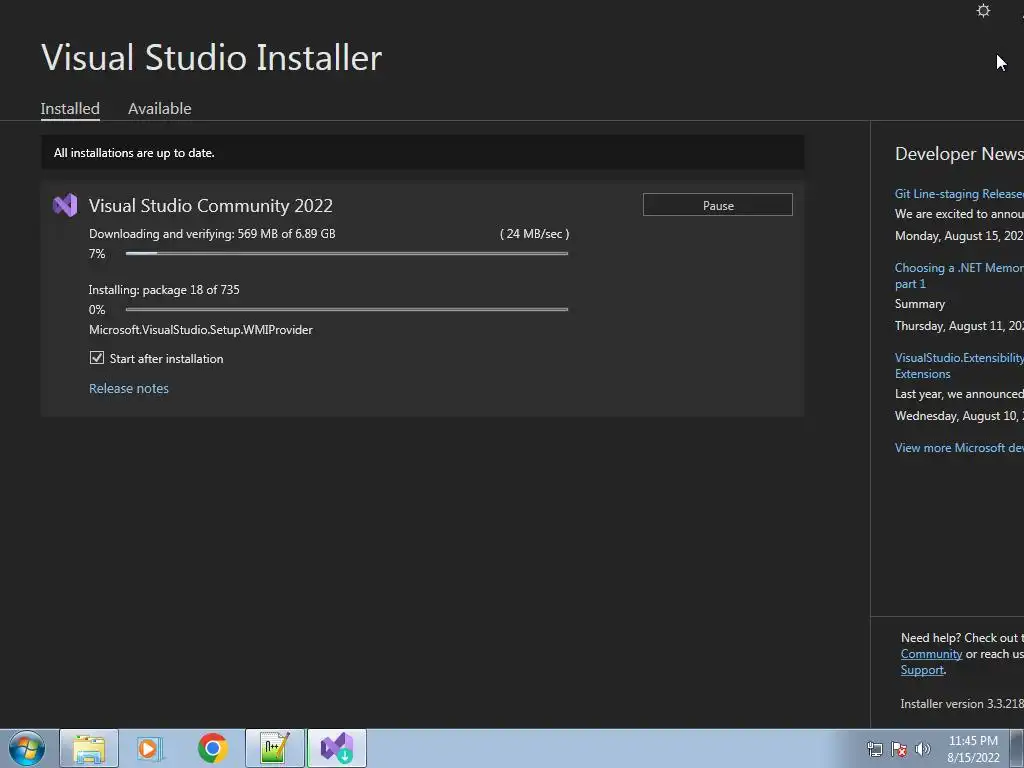Click 'All installations are up to date' banner

click(x=423, y=153)
